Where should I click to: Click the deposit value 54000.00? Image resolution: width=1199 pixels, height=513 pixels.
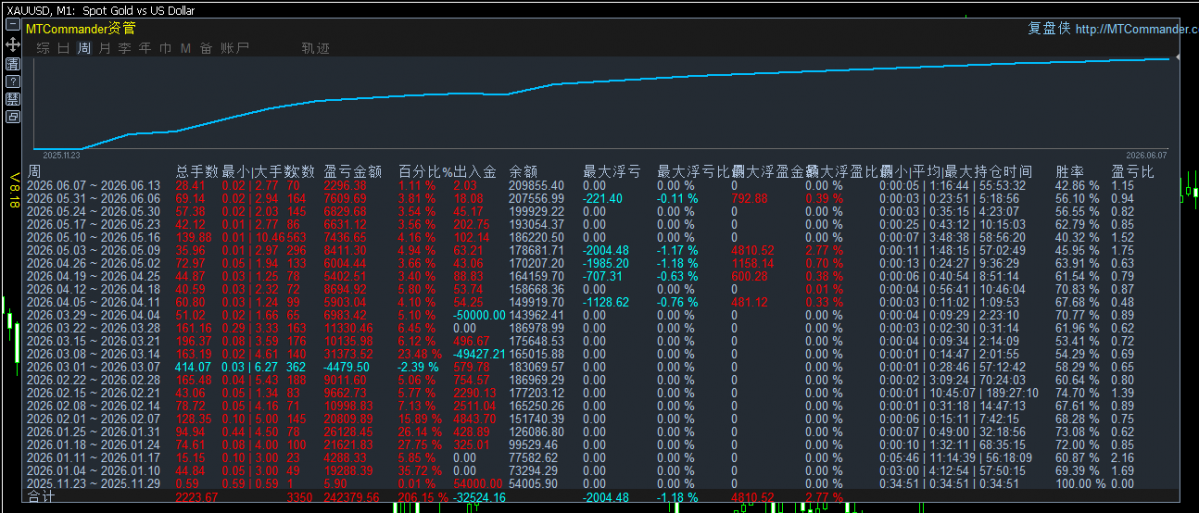(477, 484)
